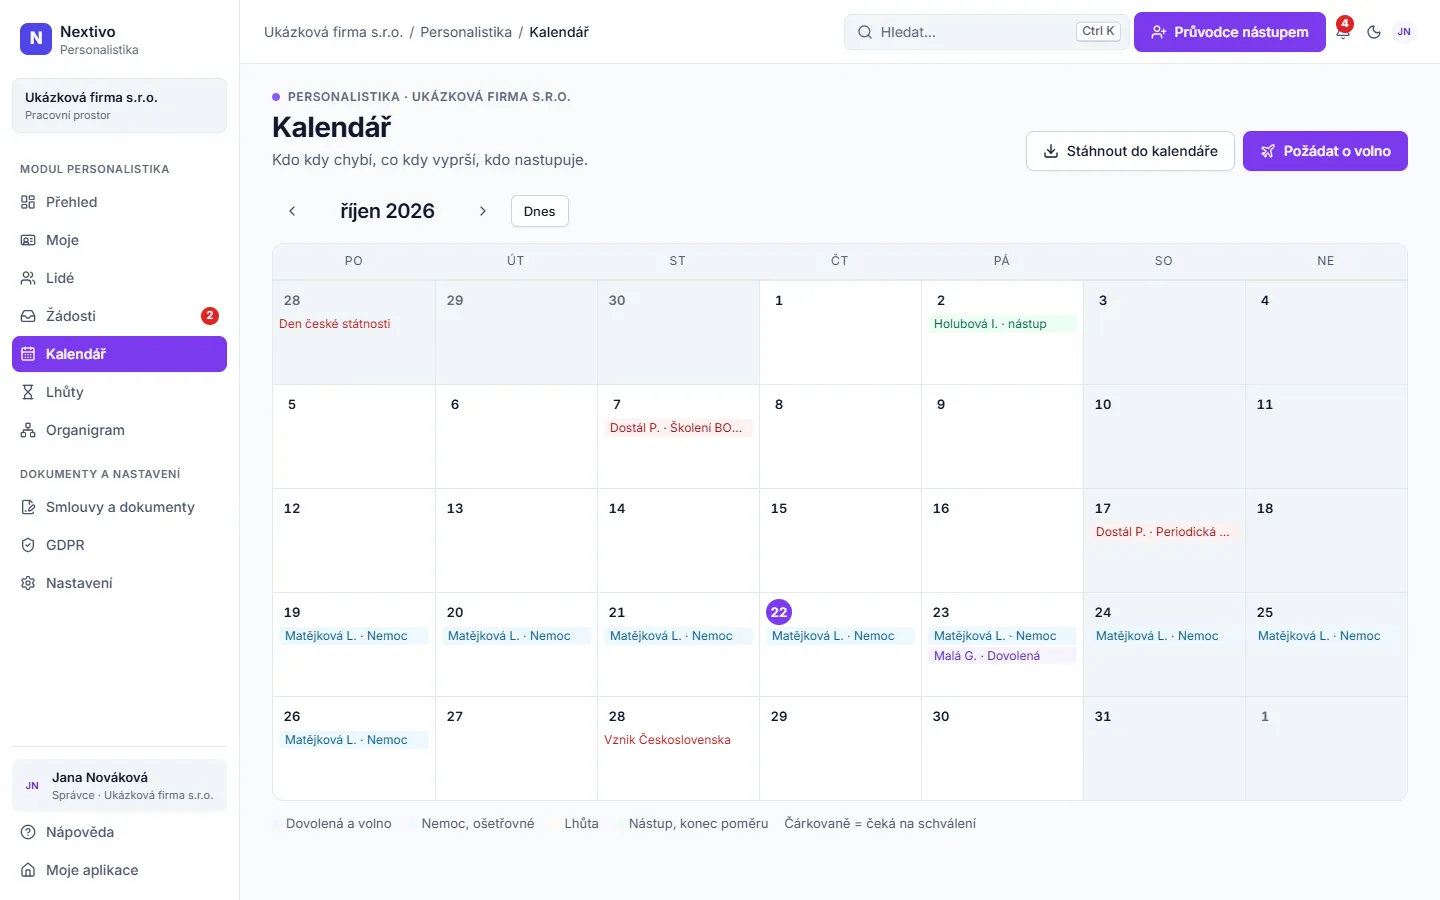Open the JN user avatar menu
Image resolution: width=1440 pixels, height=900 pixels.
(x=1404, y=32)
